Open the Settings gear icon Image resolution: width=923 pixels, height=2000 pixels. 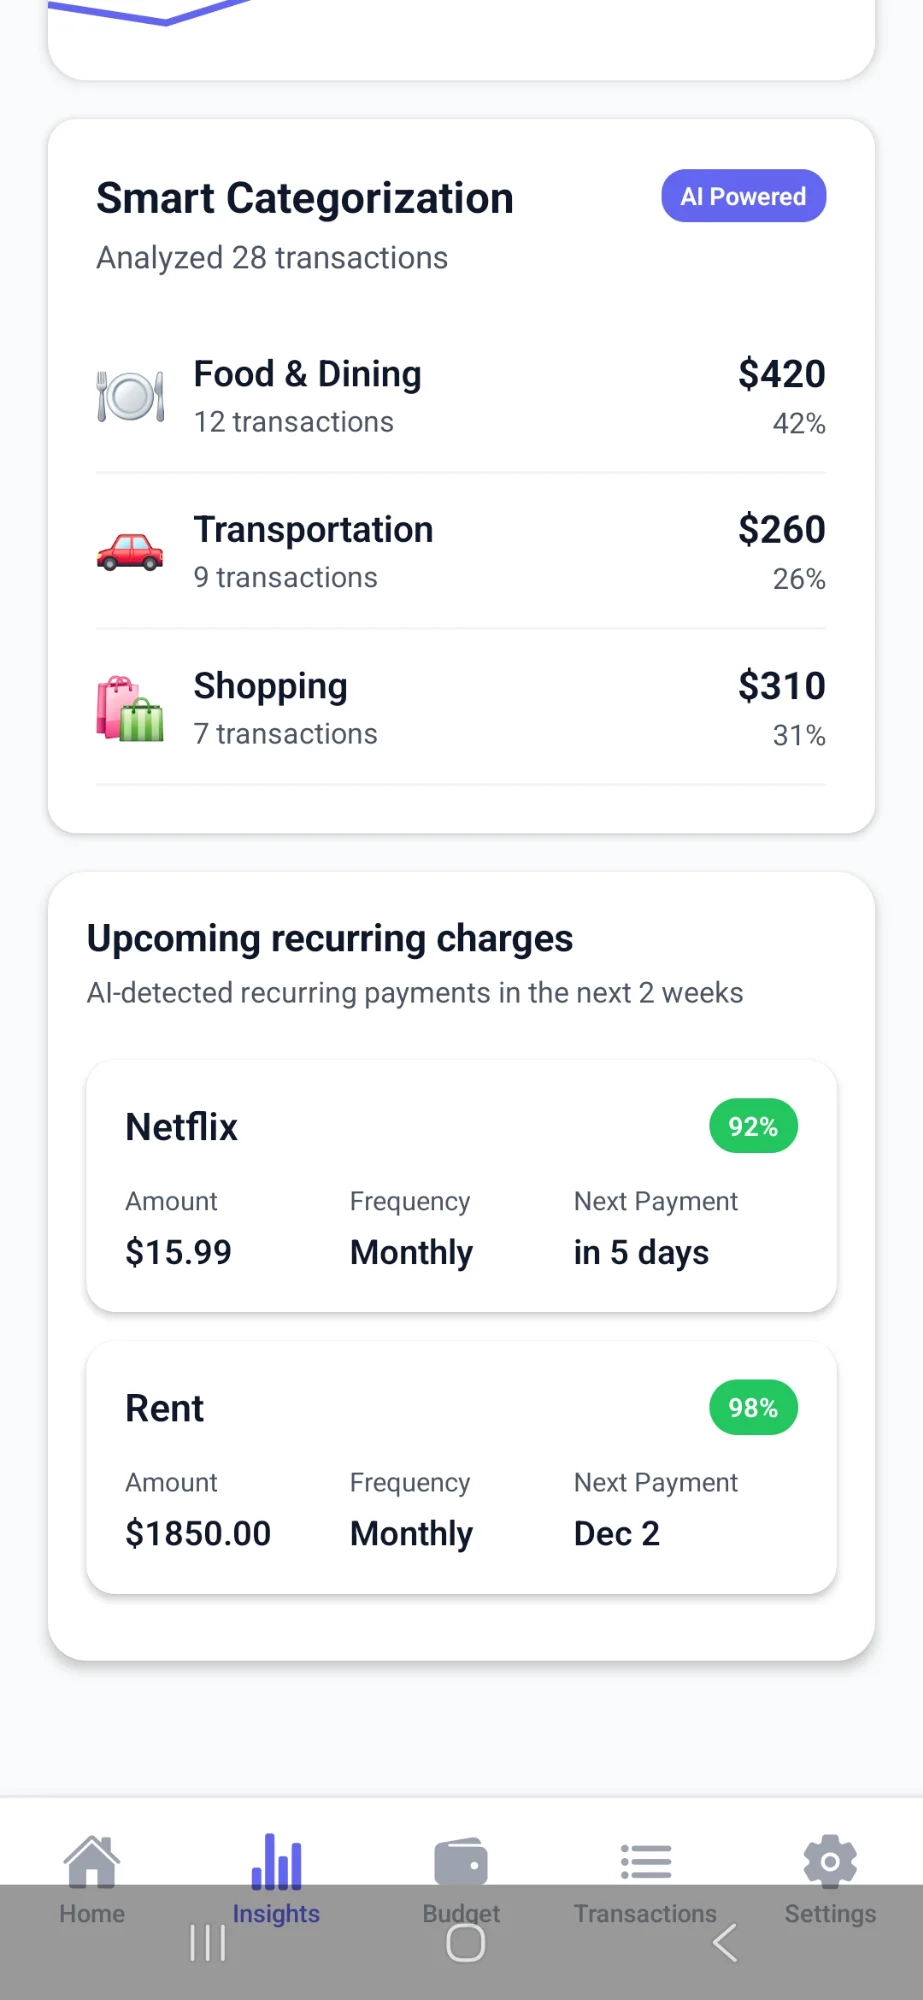830,1862
